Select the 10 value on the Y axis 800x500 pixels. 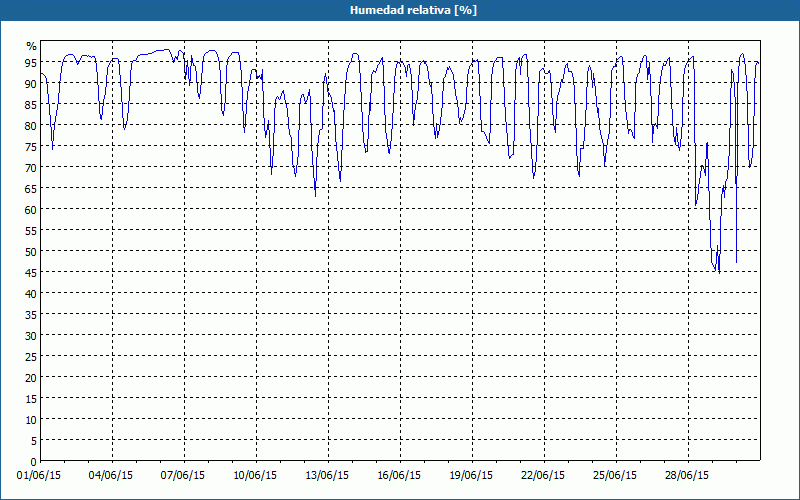pos(31,419)
